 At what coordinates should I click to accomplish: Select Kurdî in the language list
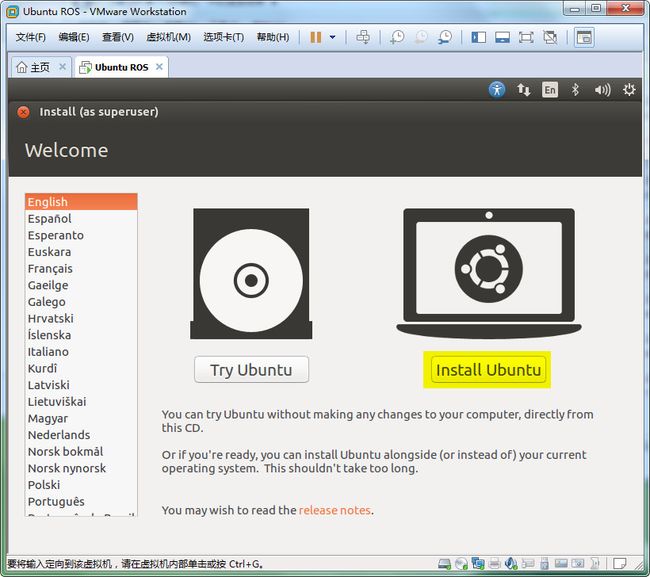point(81,368)
